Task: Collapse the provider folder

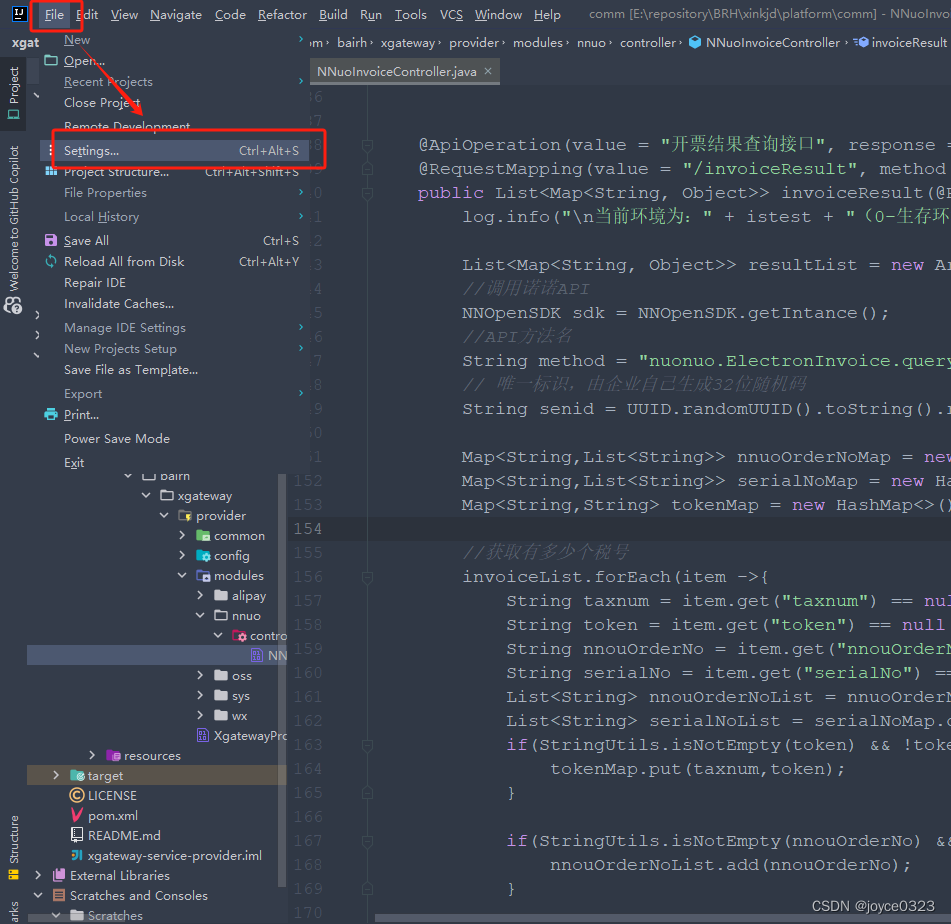Action: tap(164, 516)
